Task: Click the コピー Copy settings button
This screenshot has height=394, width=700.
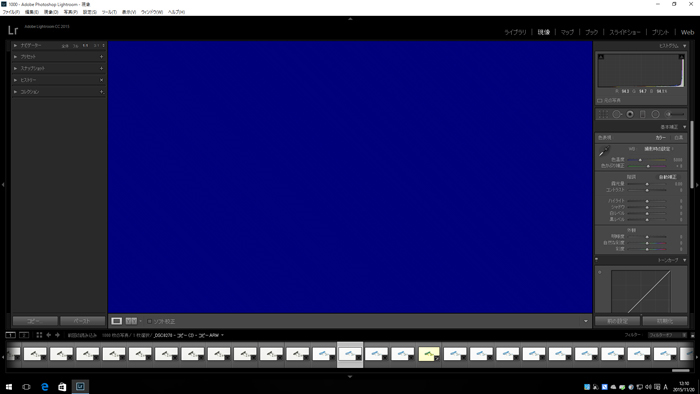Action: click(x=35, y=321)
